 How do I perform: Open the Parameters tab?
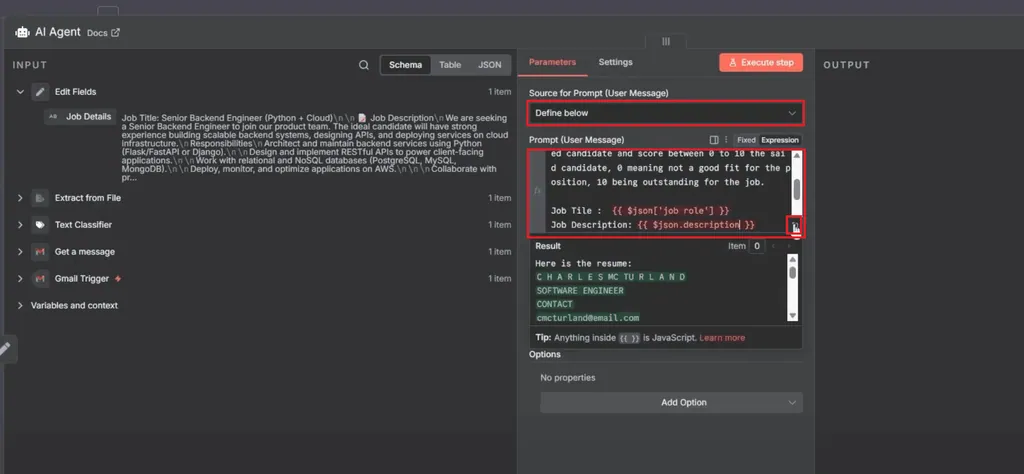[552, 62]
